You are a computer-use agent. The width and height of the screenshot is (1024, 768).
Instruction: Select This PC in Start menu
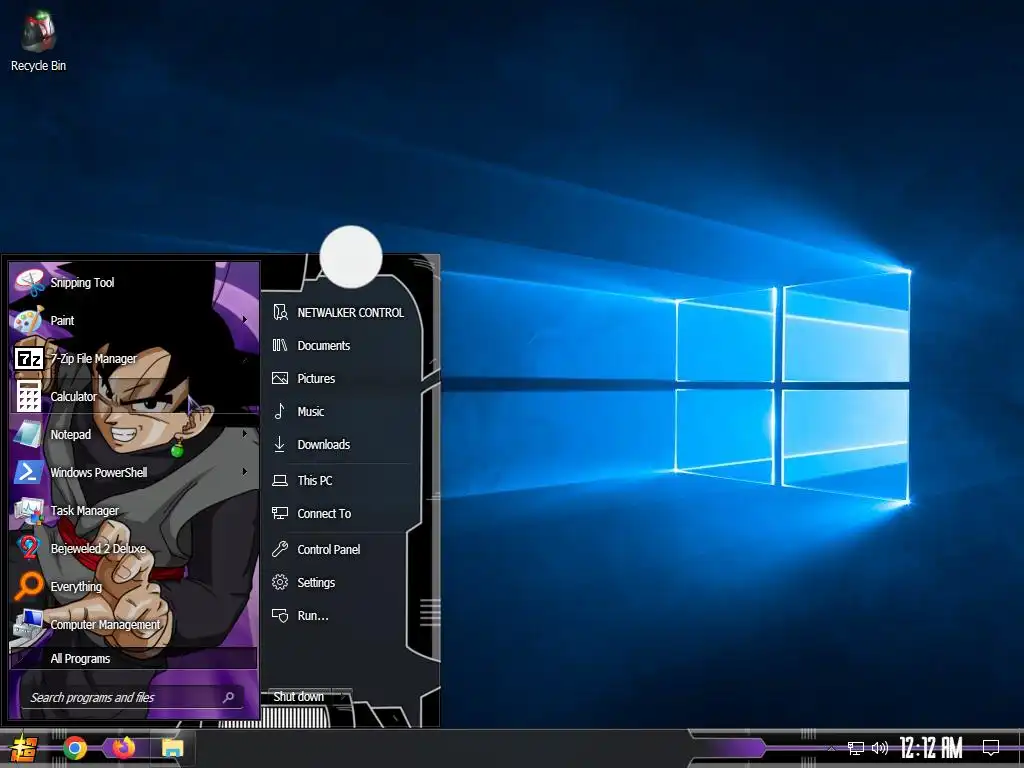(315, 481)
